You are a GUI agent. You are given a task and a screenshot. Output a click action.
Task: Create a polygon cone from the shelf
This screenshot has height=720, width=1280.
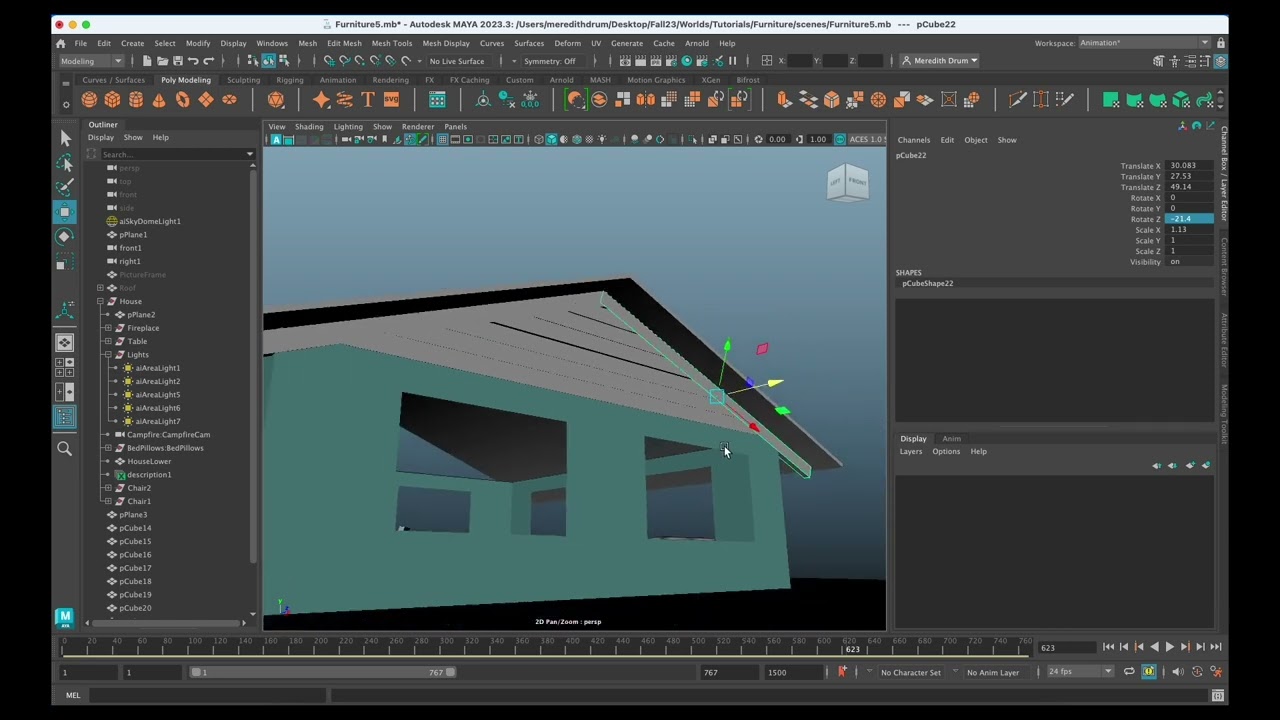pos(159,99)
